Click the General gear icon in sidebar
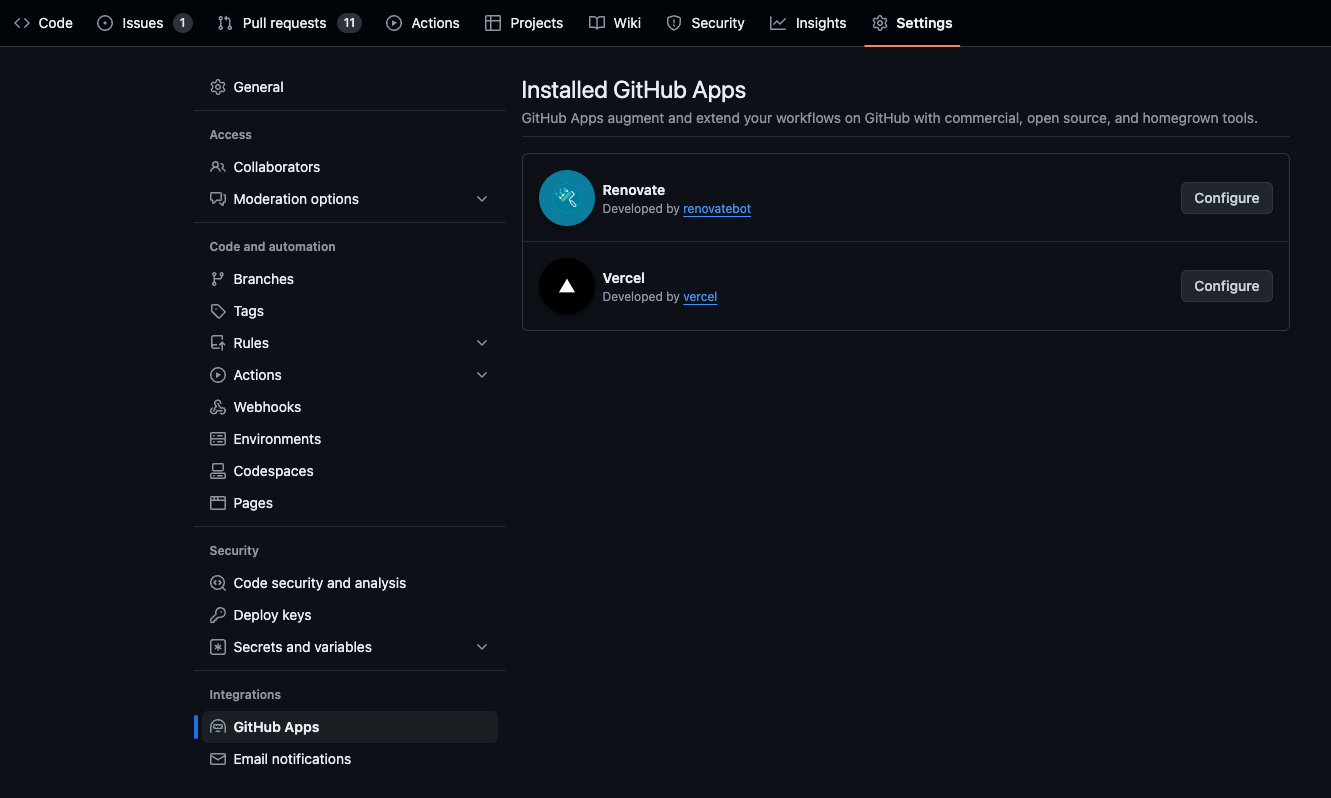 tap(218, 87)
